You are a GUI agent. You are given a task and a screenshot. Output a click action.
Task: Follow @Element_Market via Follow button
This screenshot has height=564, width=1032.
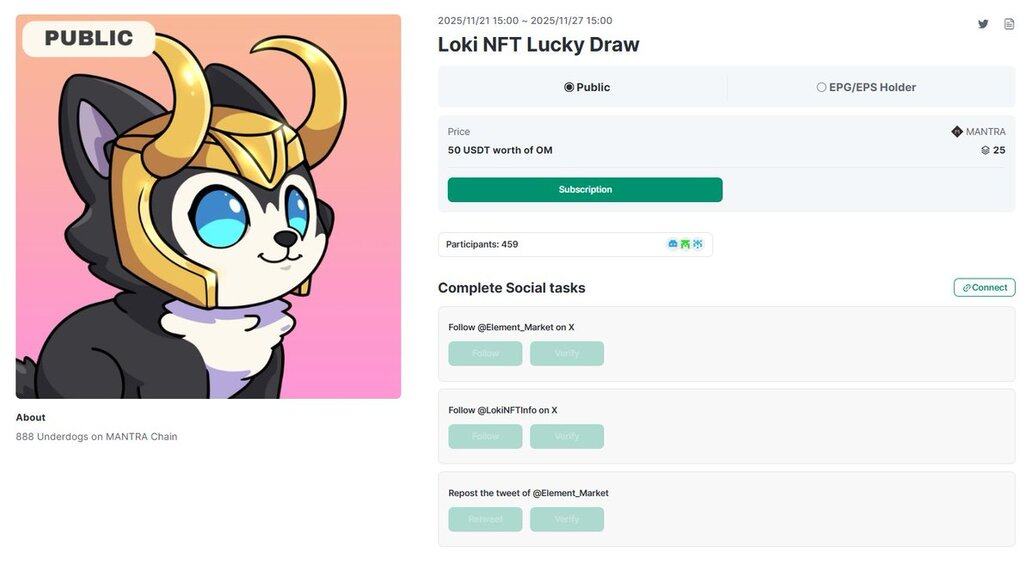point(485,354)
